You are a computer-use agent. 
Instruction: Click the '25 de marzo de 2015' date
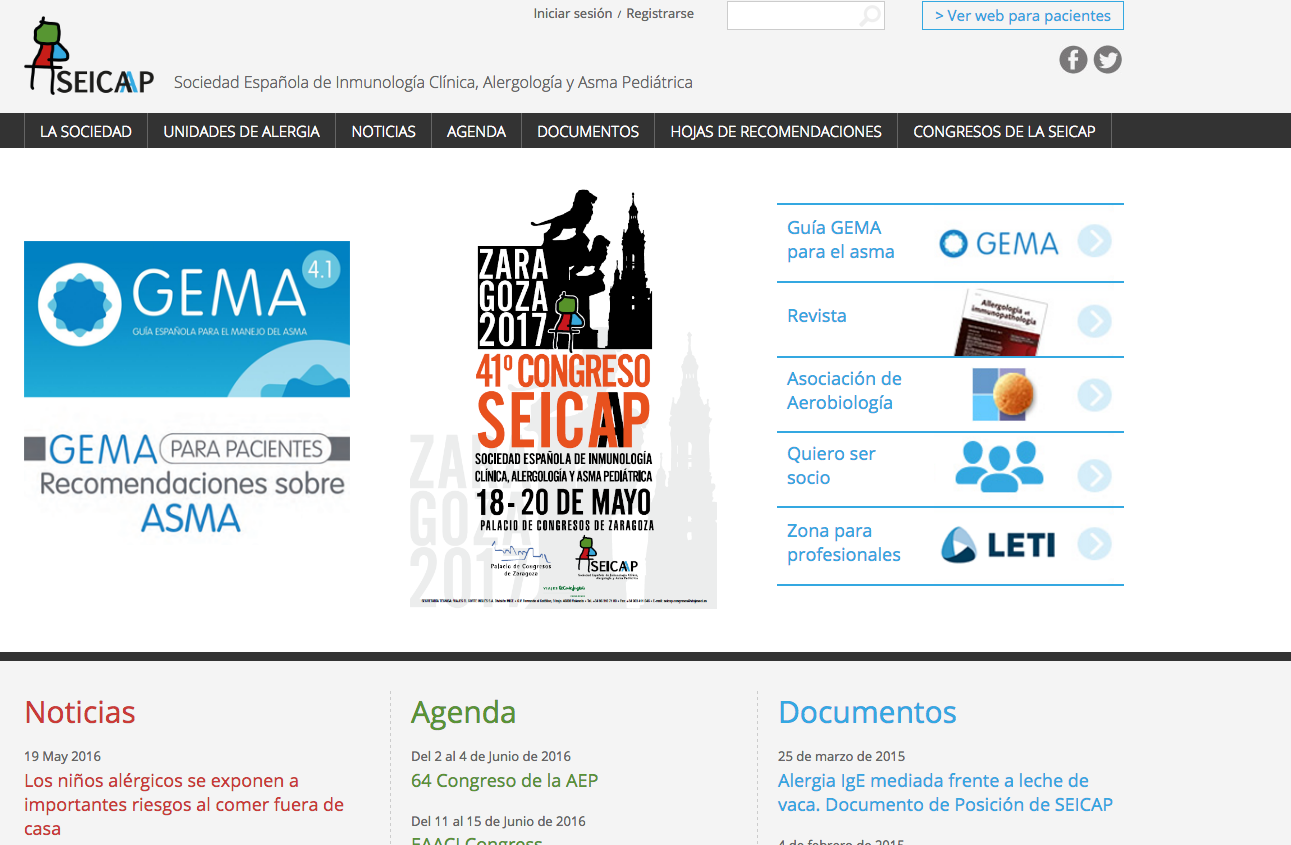click(842, 756)
